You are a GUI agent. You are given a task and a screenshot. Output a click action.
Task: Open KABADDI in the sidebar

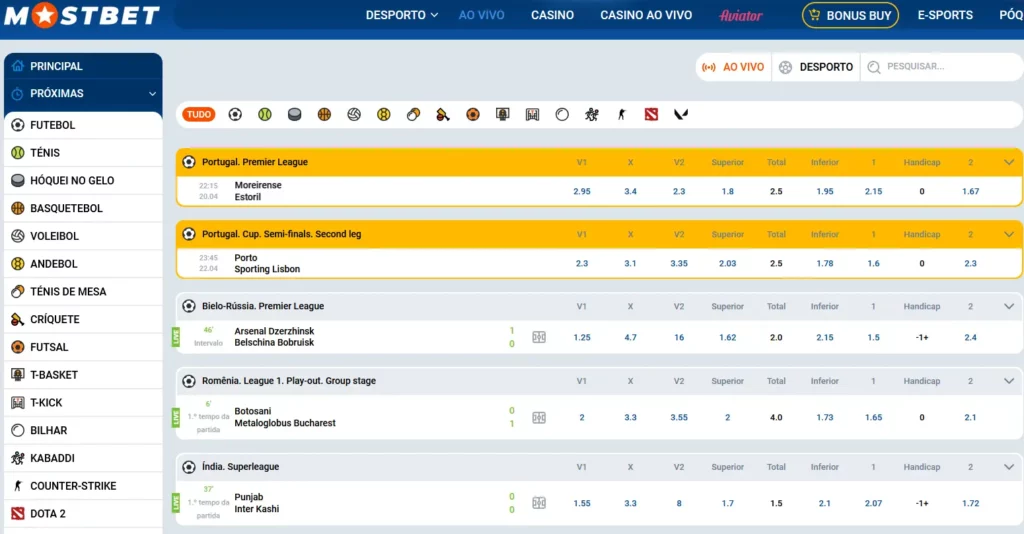(83, 458)
